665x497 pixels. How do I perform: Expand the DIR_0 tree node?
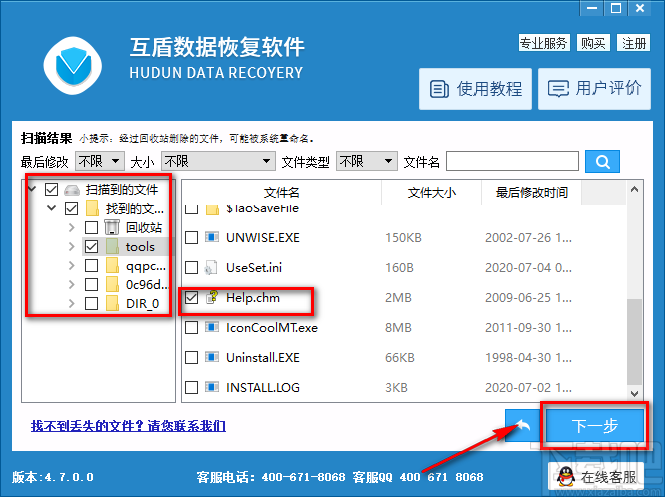[x=72, y=303]
